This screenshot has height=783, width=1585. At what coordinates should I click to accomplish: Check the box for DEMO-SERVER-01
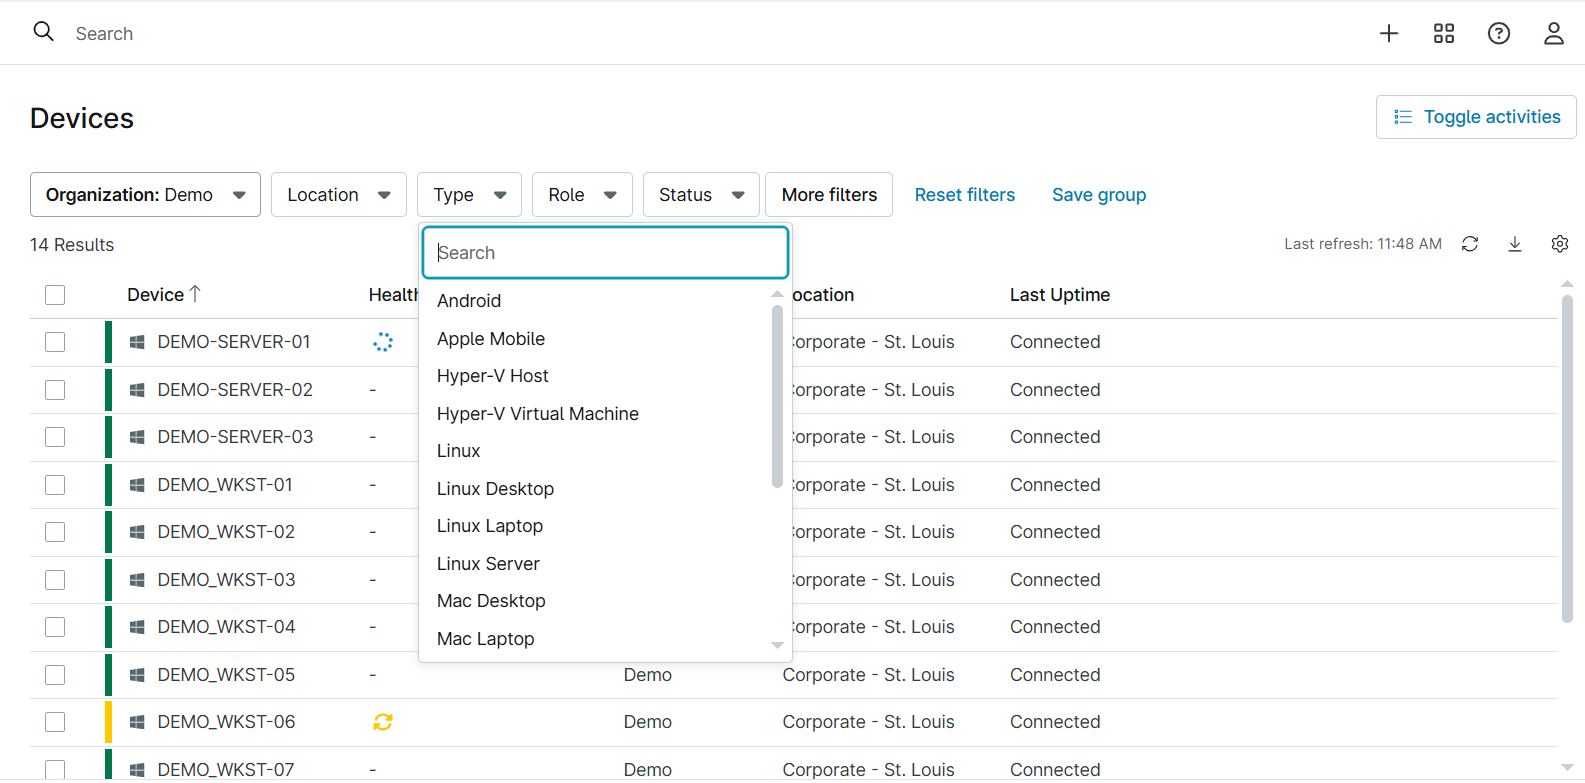[x=55, y=342]
